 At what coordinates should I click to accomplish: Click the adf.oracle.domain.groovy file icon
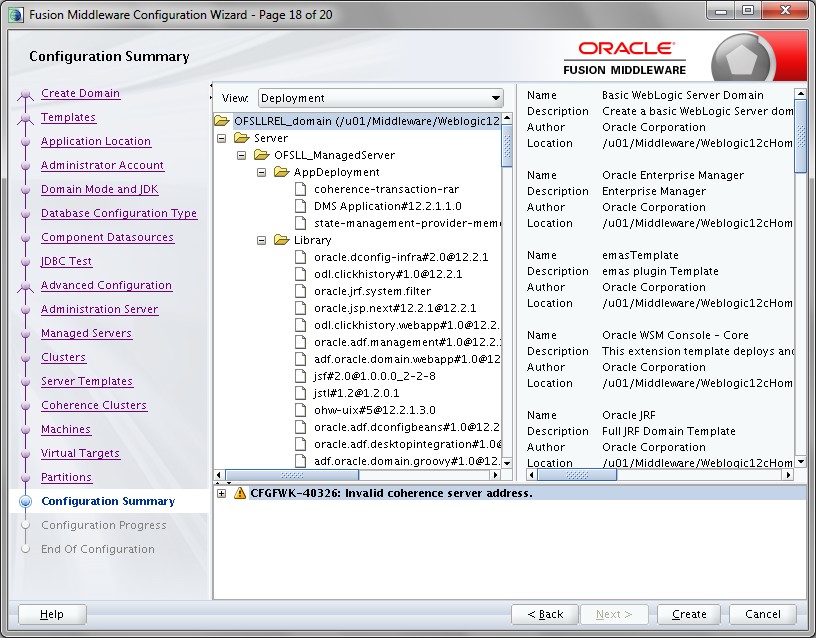(300, 461)
